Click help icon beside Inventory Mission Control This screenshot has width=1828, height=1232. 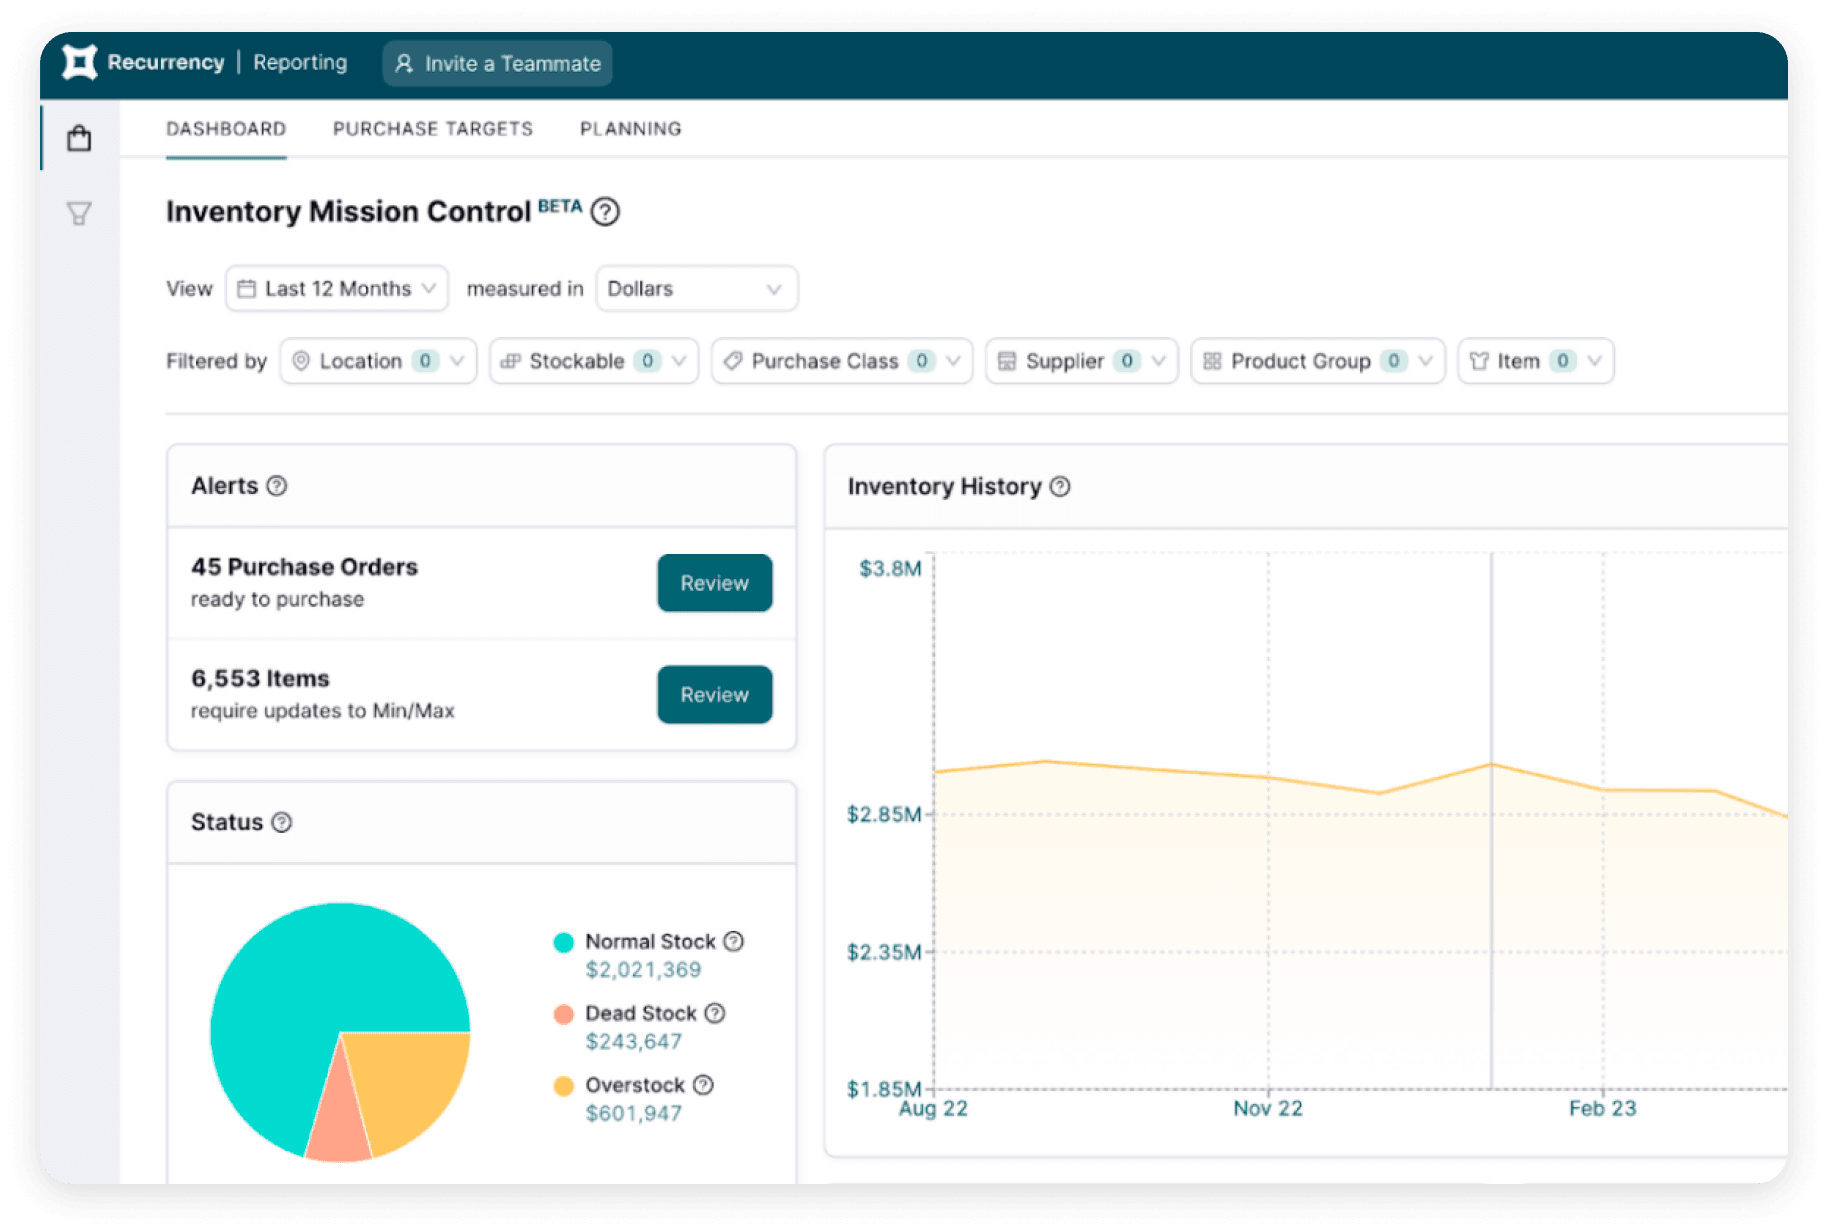605,212
